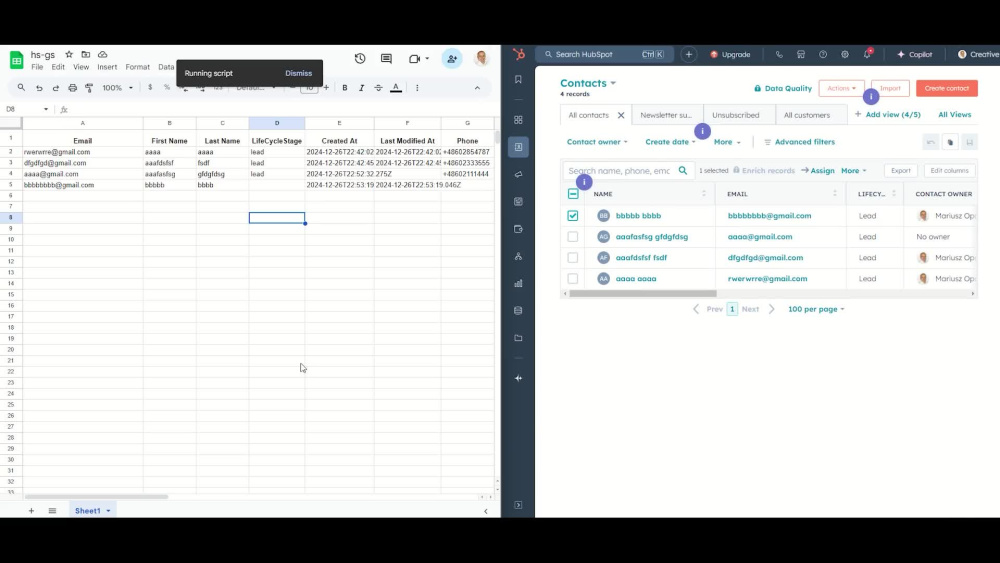Open the Sheet1 tab options arrow
The image size is (1000, 563).
pyautogui.click(x=108, y=511)
